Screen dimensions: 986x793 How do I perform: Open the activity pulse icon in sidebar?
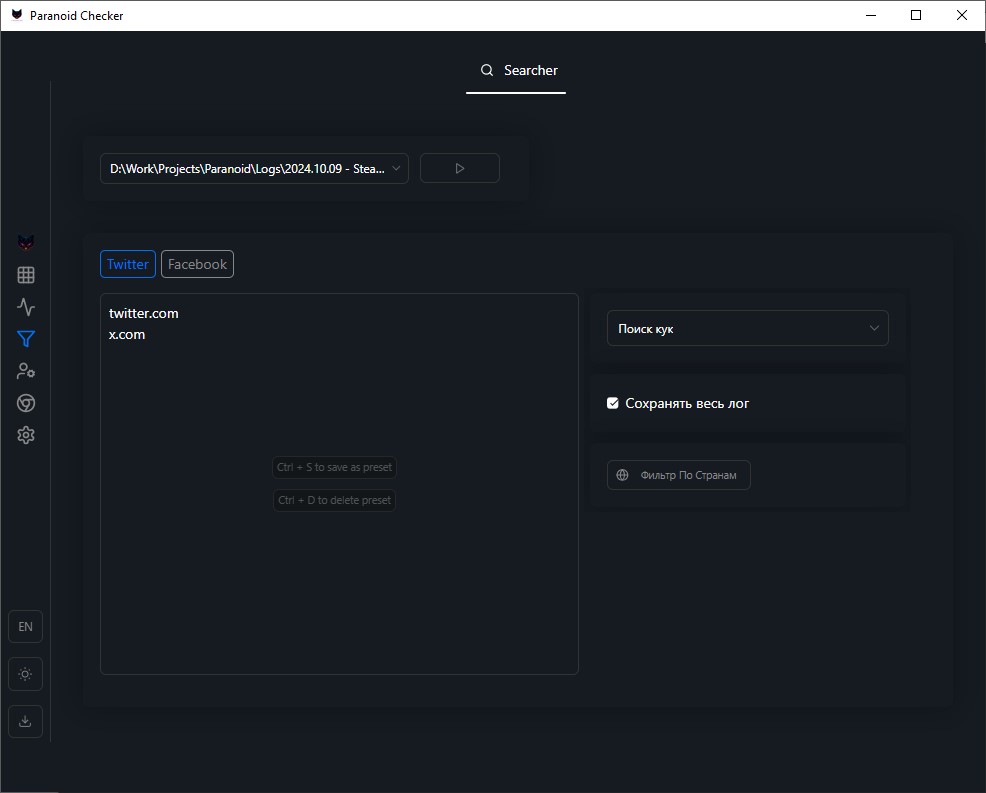(26, 307)
